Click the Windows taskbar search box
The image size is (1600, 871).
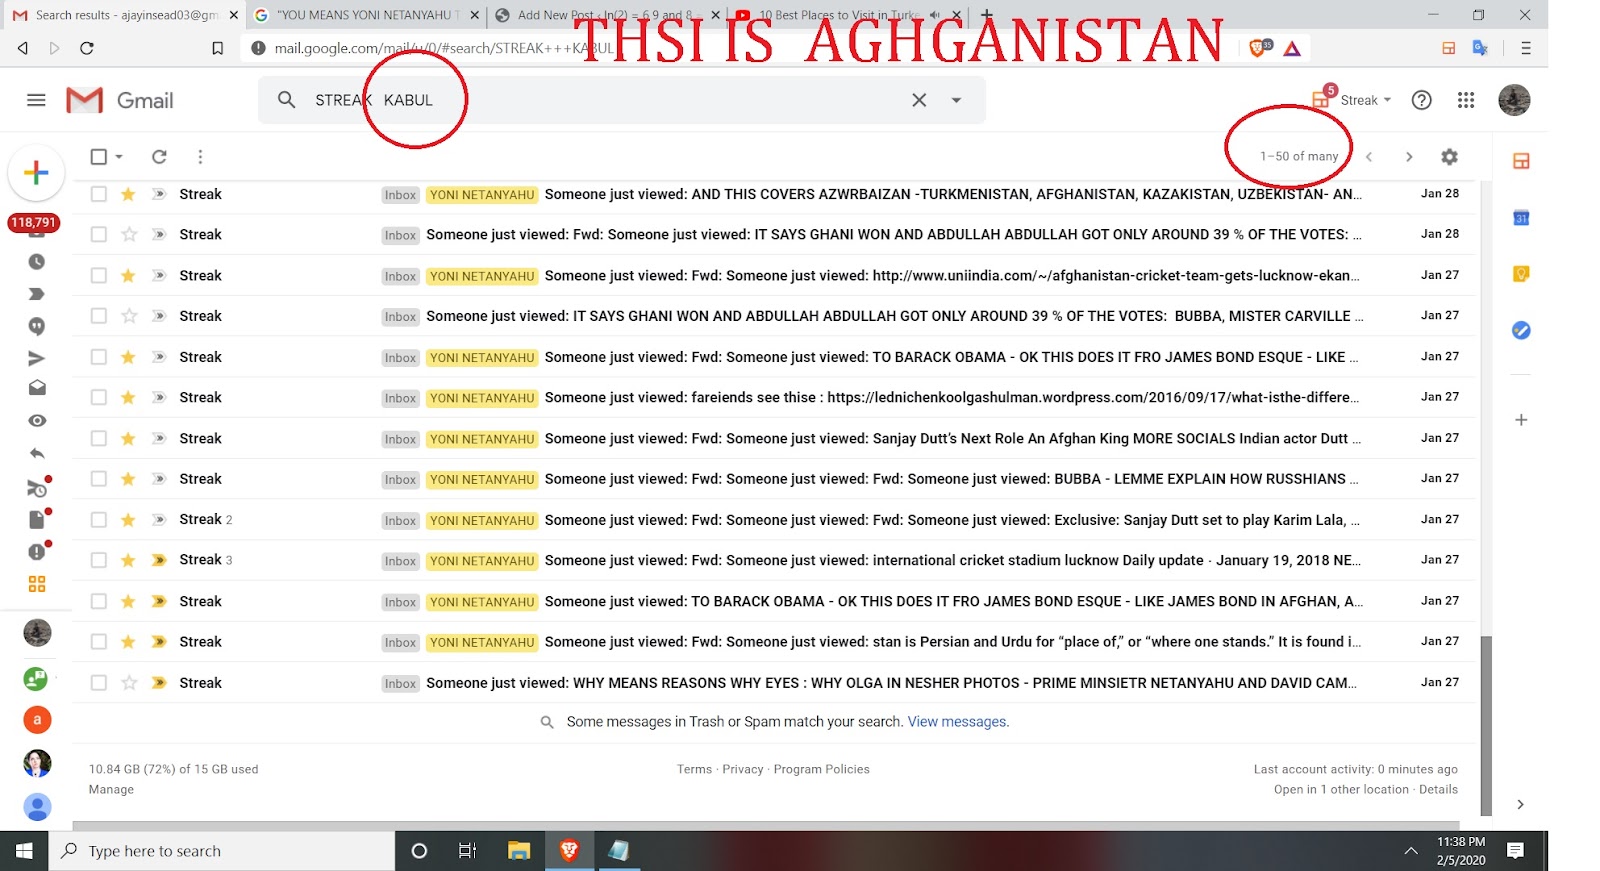(x=225, y=851)
